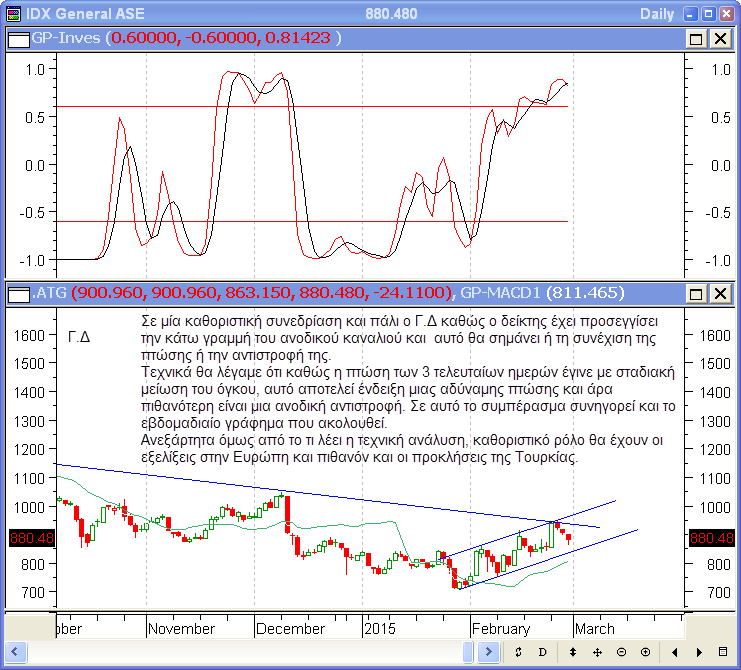Click the 2015 label on date axis
The width and height of the screenshot is (741, 670).
click(x=380, y=629)
